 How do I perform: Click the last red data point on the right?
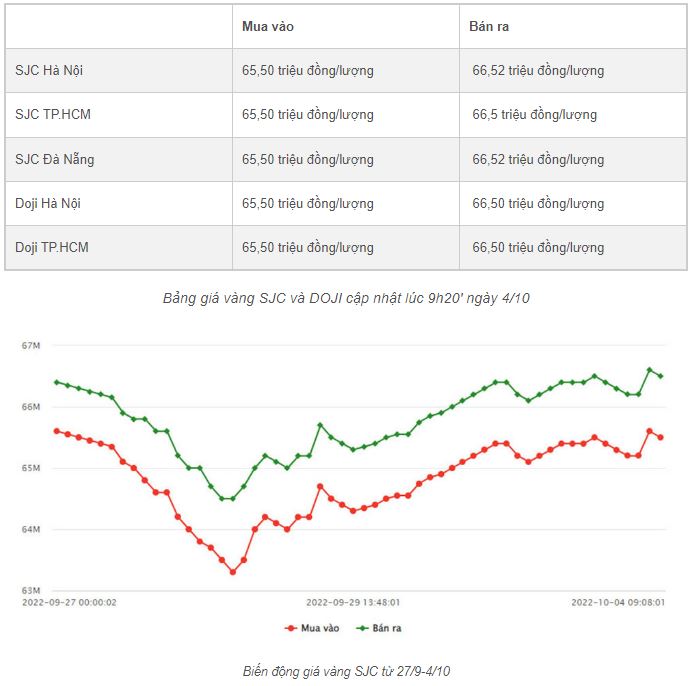tap(661, 437)
